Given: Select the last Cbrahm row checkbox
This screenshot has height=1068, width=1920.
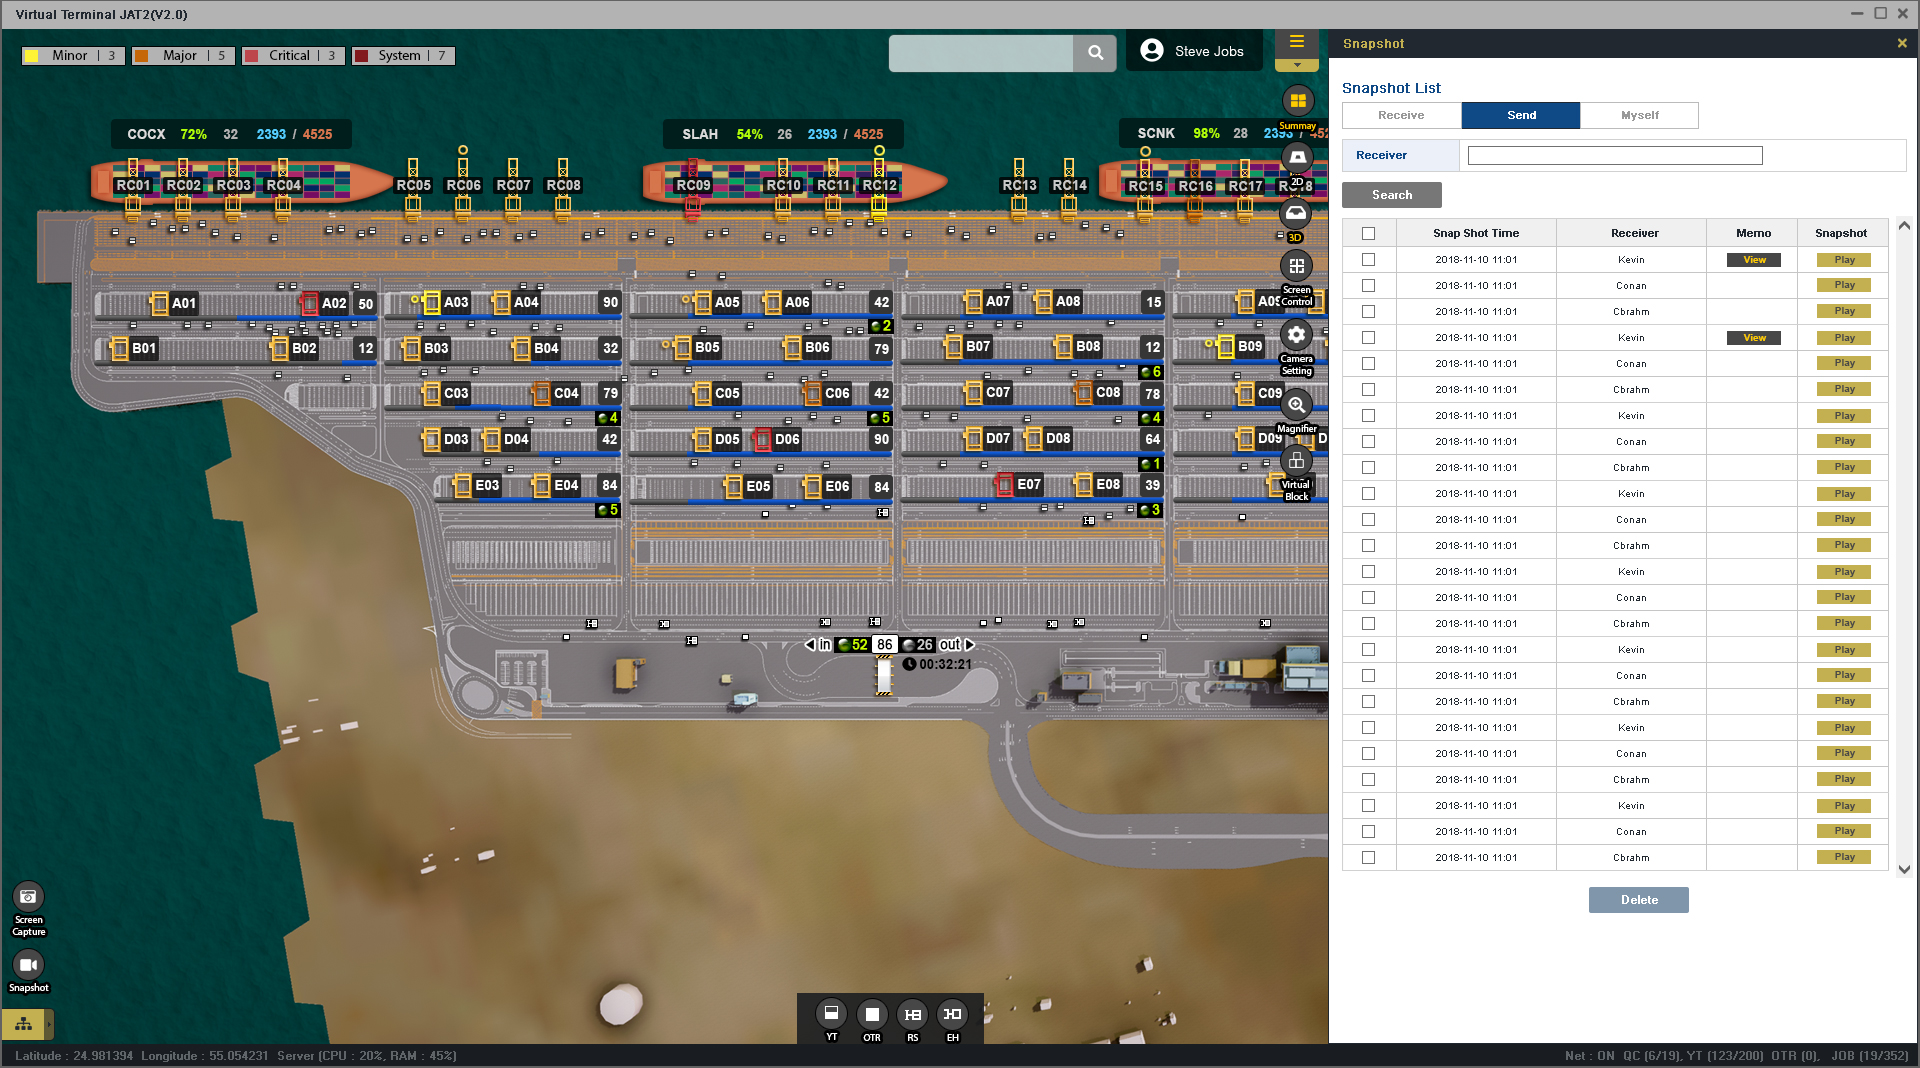Looking at the screenshot, I should [1368, 858].
